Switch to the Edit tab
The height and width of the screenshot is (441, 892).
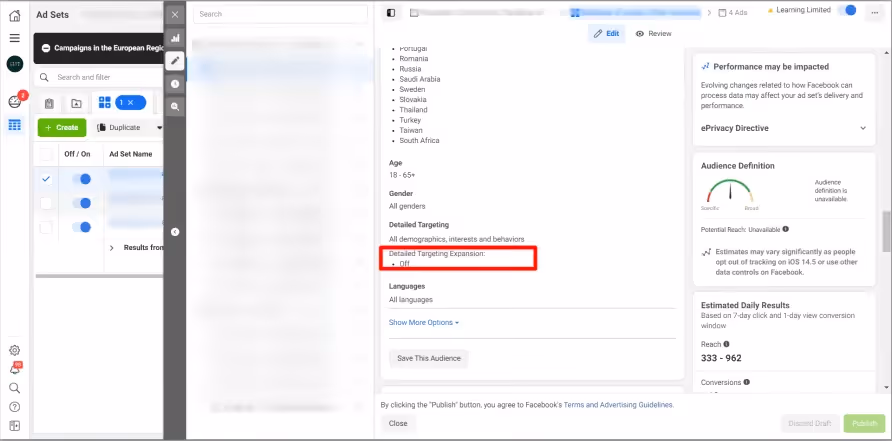click(x=606, y=34)
